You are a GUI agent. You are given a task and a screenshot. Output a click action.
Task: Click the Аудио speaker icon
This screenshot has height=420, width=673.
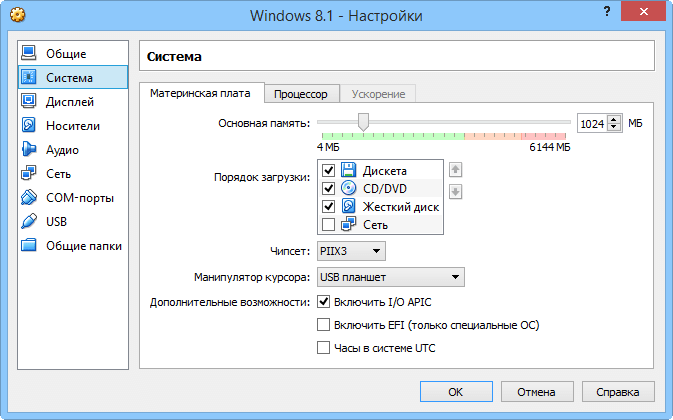point(29,149)
